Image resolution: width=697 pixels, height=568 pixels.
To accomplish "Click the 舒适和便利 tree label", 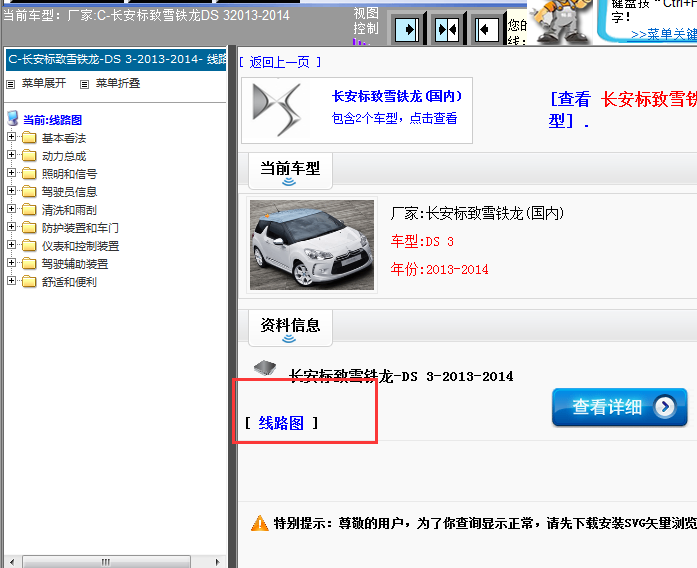I will (69, 282).
